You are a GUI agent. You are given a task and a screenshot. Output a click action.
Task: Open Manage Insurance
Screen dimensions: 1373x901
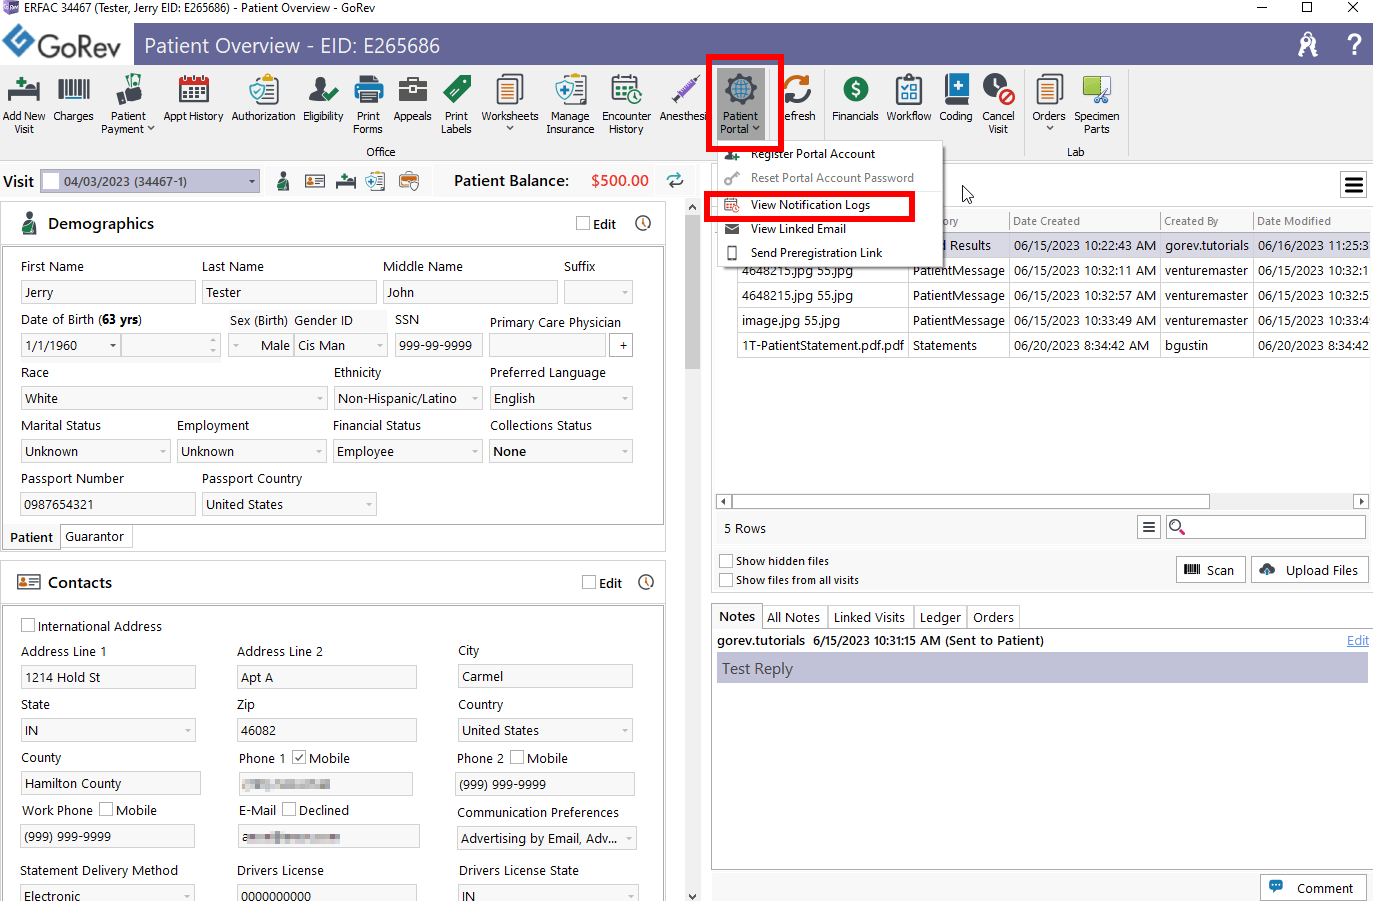[570, 104]
